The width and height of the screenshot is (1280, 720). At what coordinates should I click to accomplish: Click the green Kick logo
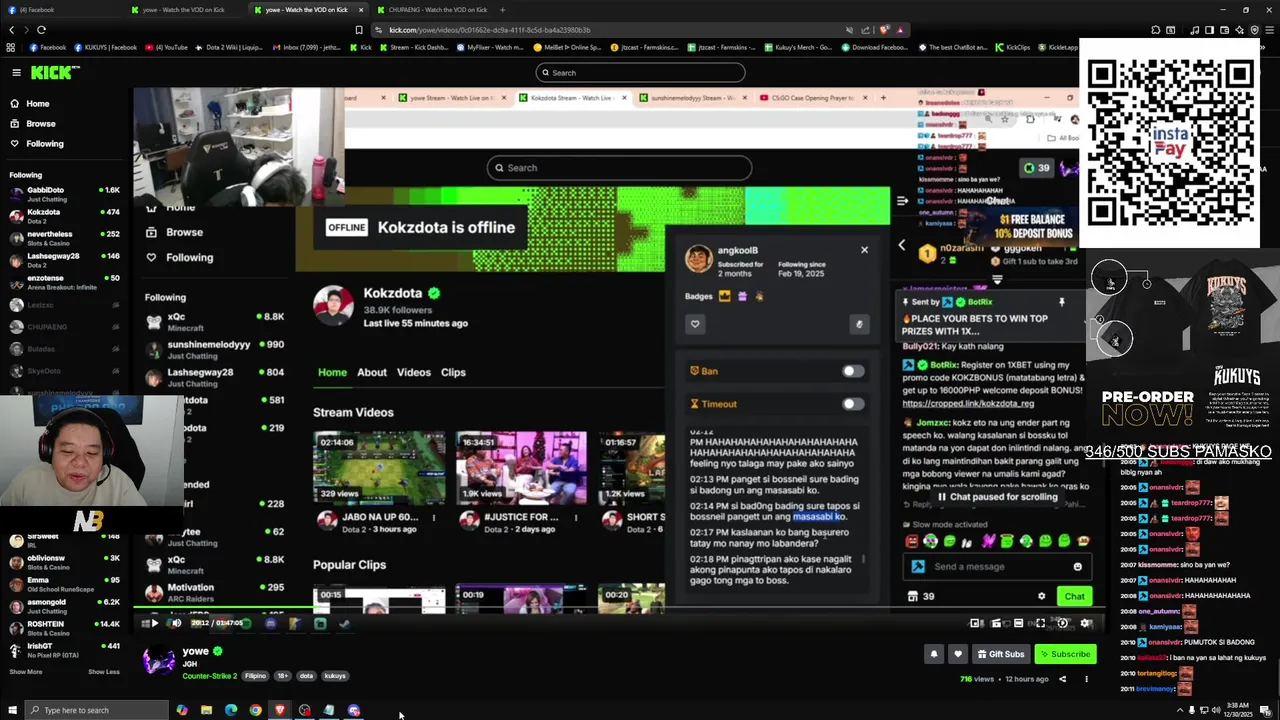point(53,72)
